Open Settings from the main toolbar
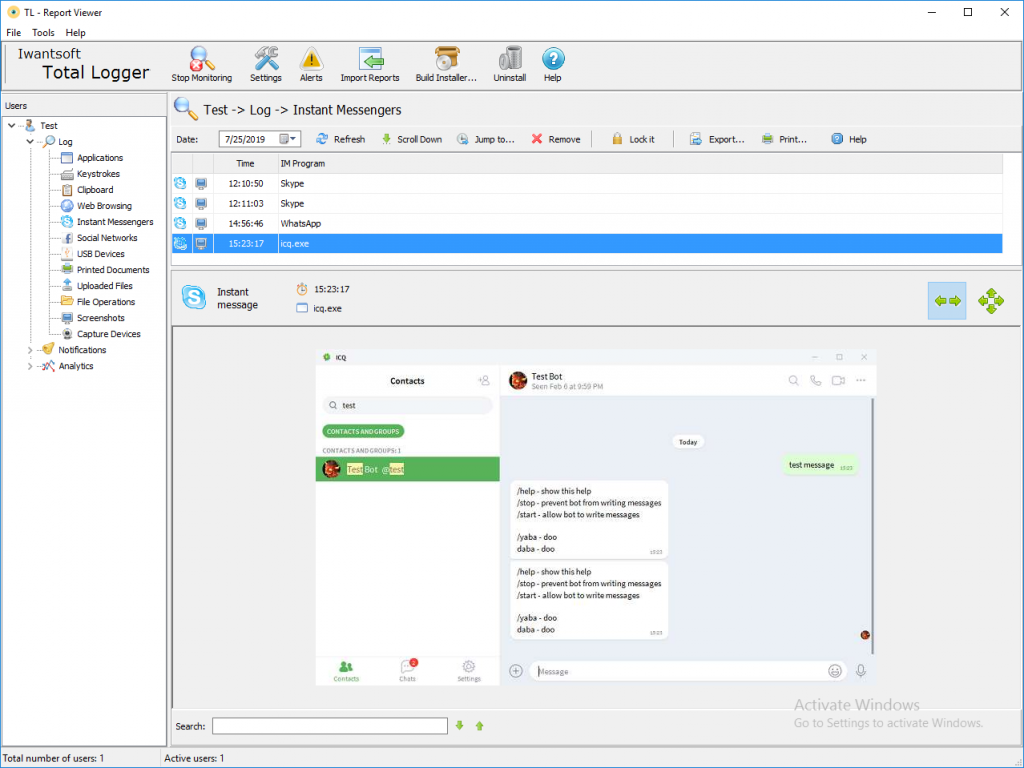 pos(266,59)
